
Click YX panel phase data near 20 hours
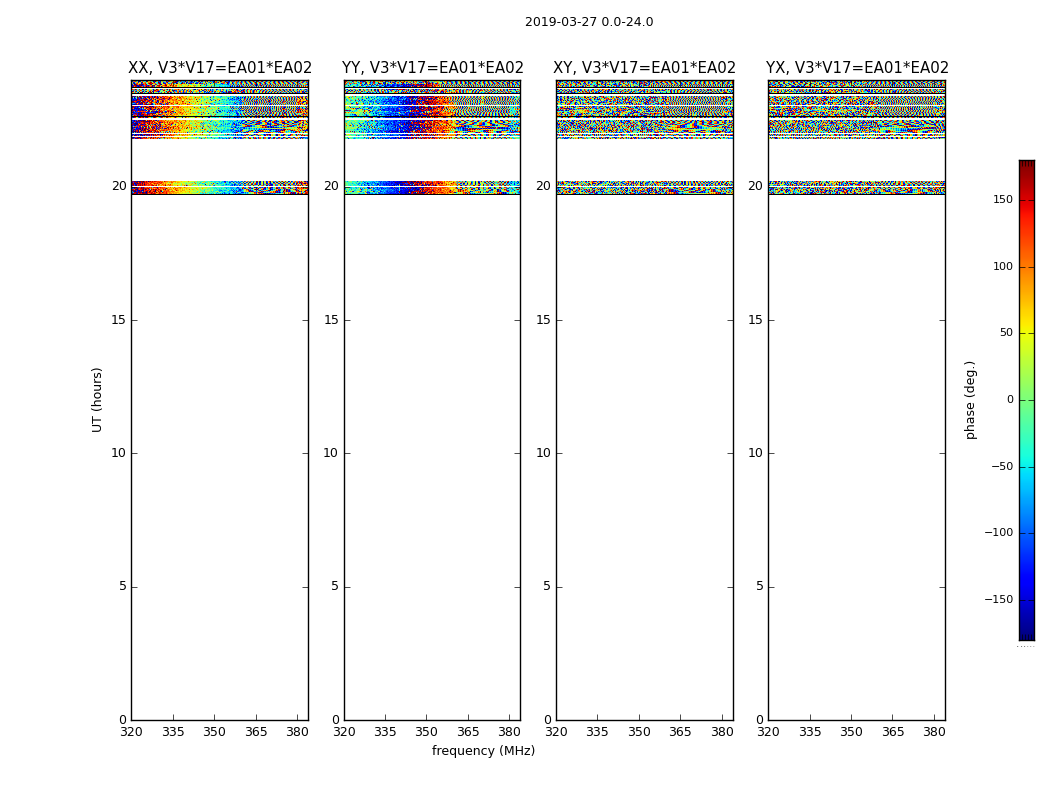[x=857, y=187]
